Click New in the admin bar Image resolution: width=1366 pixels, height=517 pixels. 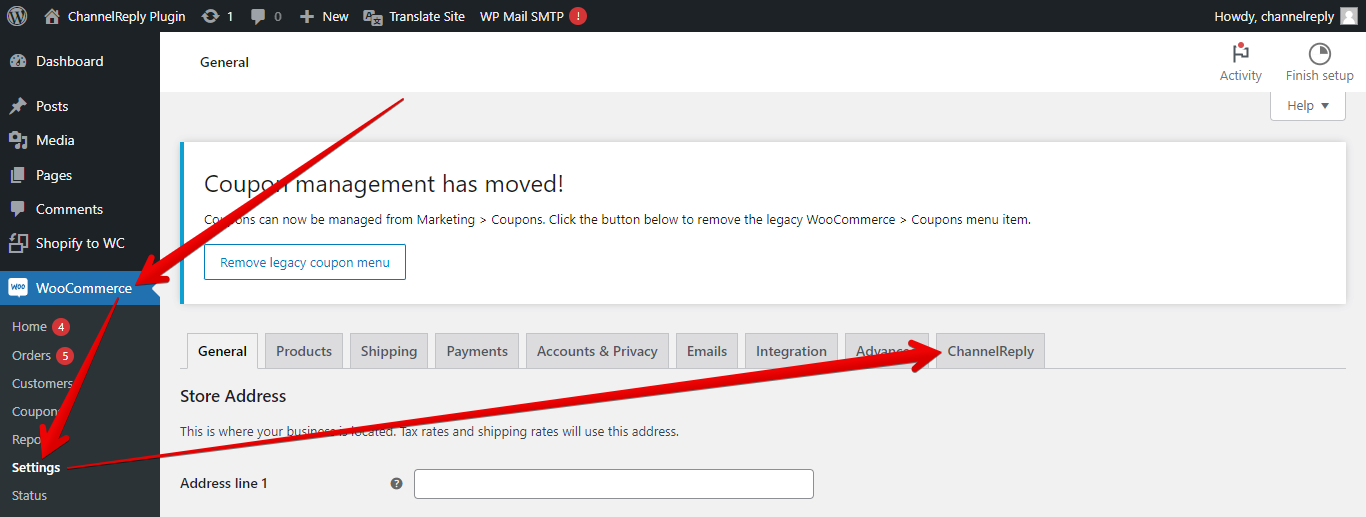(335, 16)
